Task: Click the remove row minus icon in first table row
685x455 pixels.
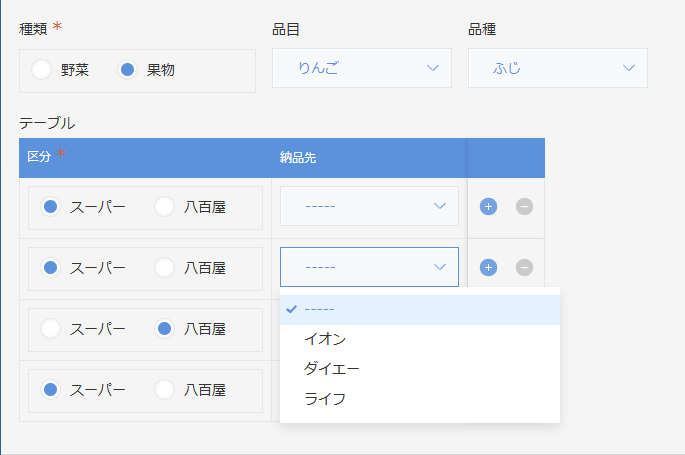Action: [524, 207]
